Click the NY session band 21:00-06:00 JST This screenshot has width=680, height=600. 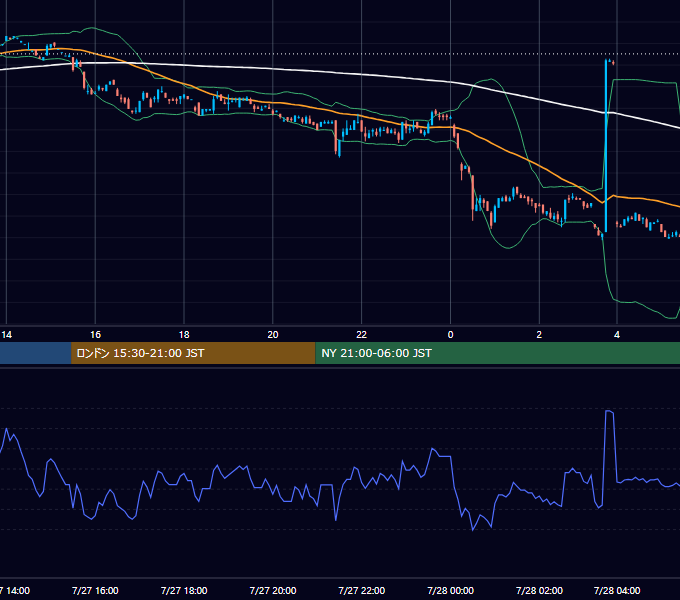coord(497,353)
